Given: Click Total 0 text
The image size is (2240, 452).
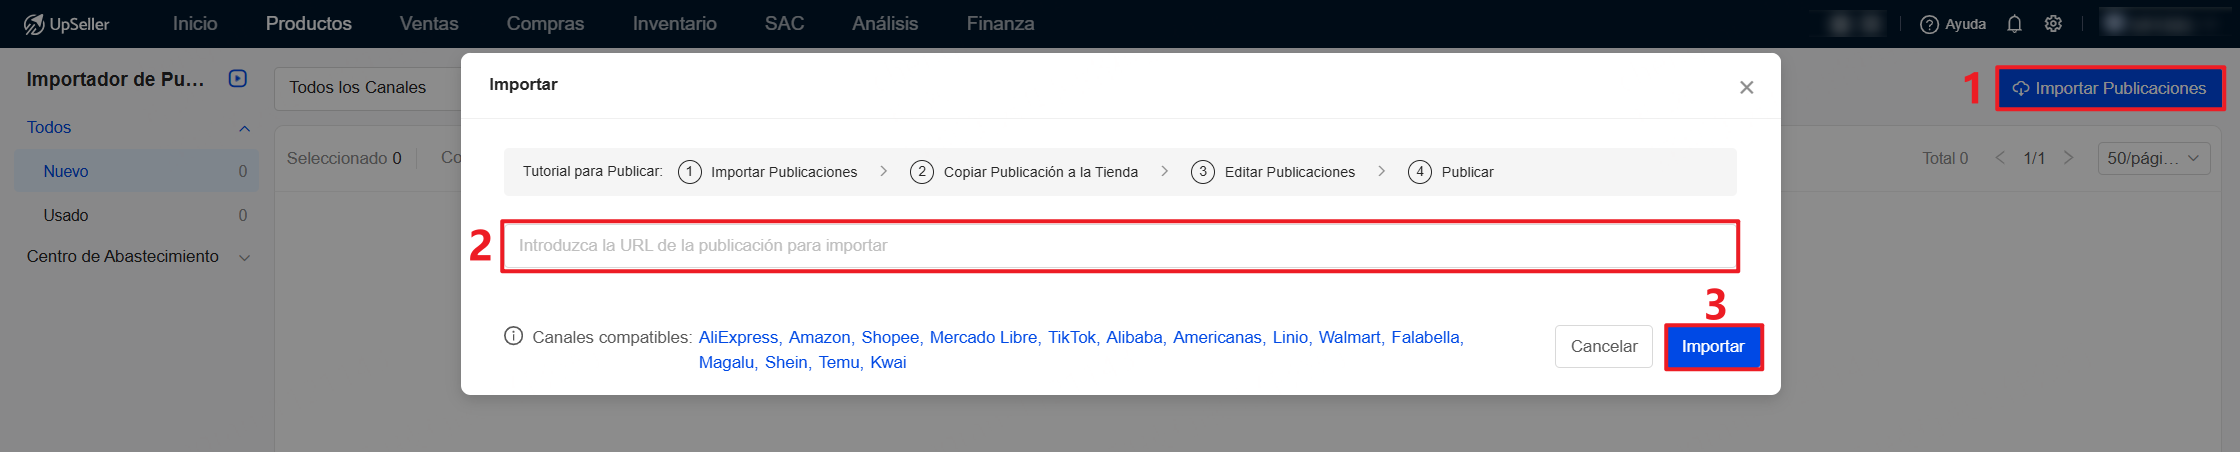Looking at the screenshot, I should click(1945, 158).
